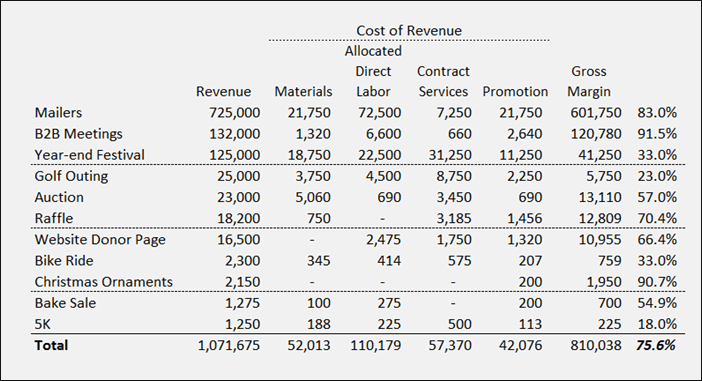Click the Promotion column header
The width and height of the screenshot is (702, 381).
coord(515,91)
